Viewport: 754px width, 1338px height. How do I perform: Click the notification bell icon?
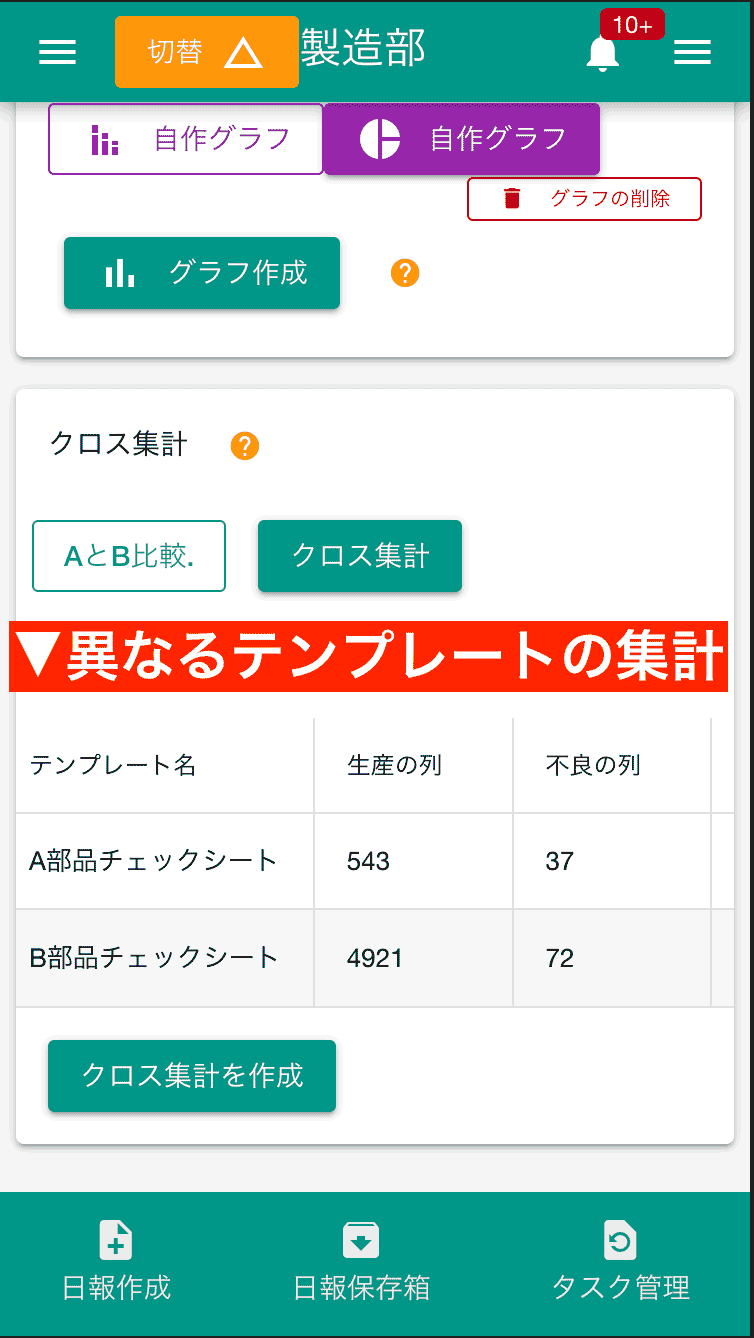coord(602,53)
